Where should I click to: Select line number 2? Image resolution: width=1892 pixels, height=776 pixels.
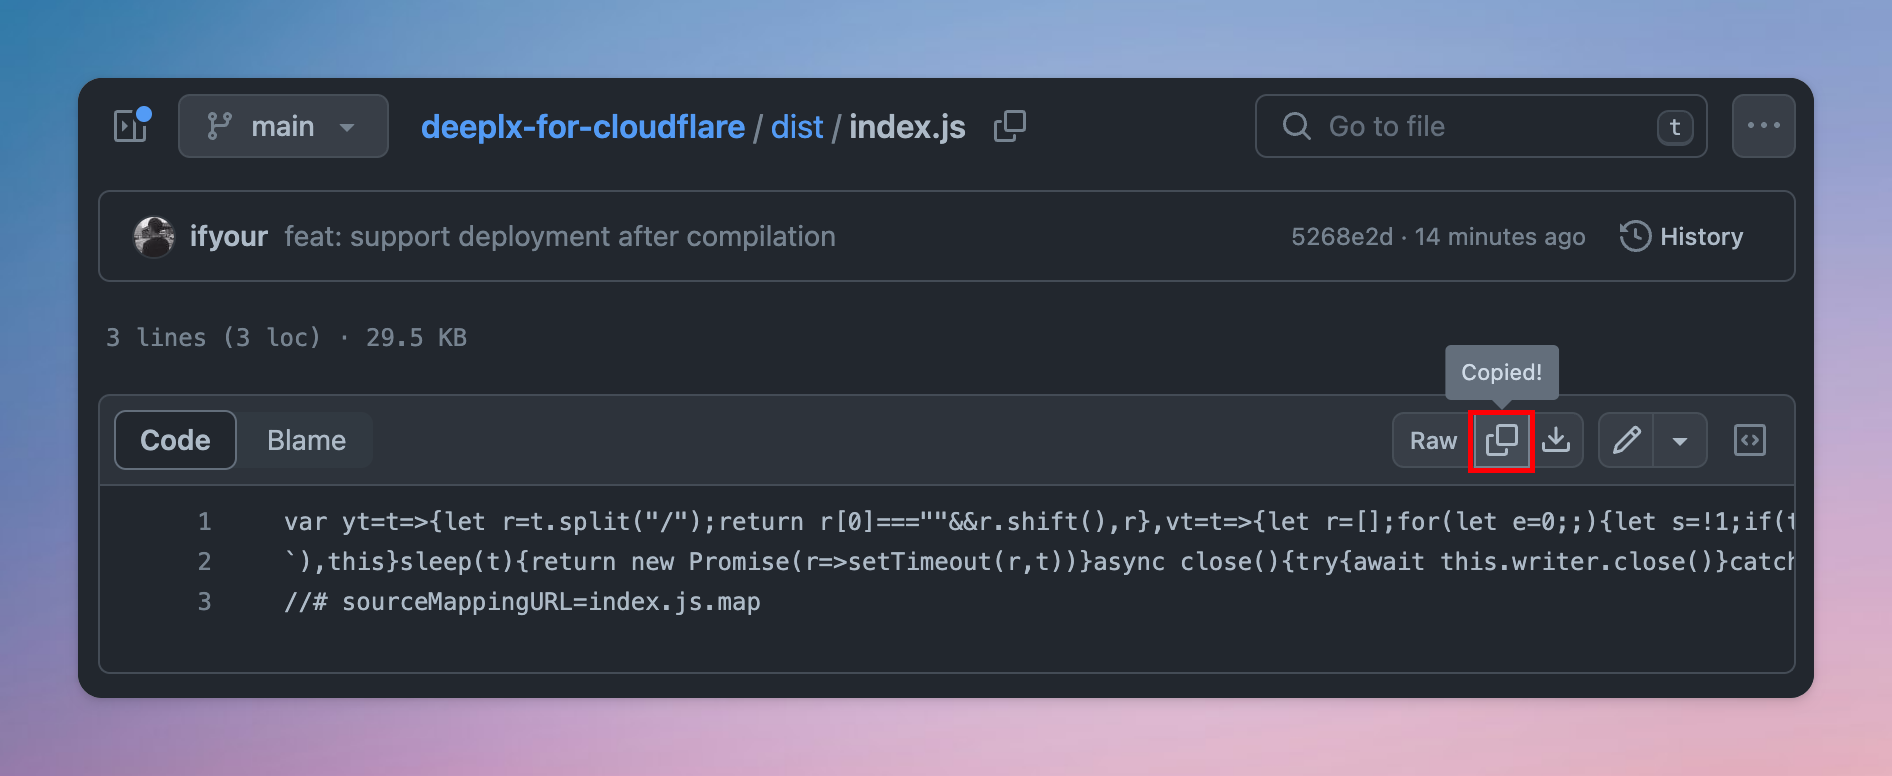point(204,562)
